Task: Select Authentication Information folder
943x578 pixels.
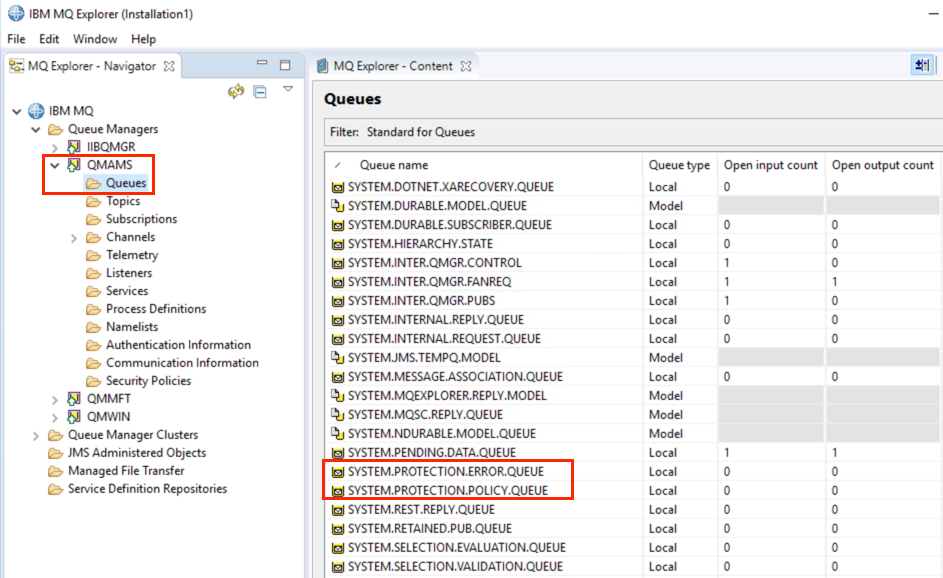Action: 179,345
